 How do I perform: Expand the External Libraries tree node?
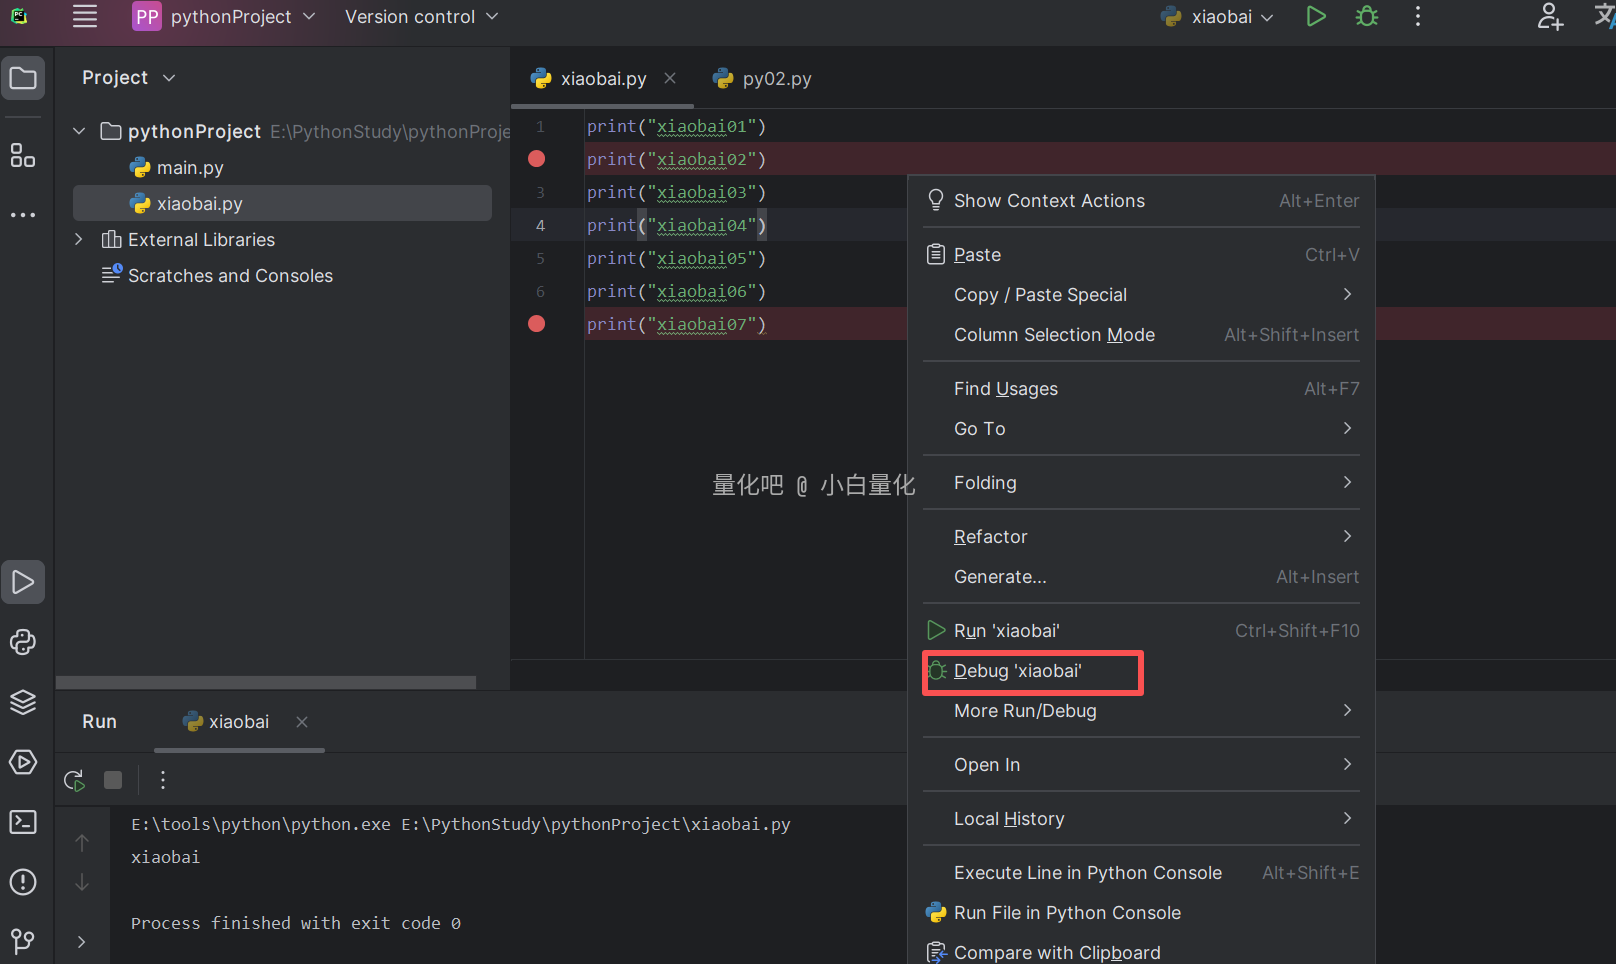pyautogui.click(x=79, y=240)
